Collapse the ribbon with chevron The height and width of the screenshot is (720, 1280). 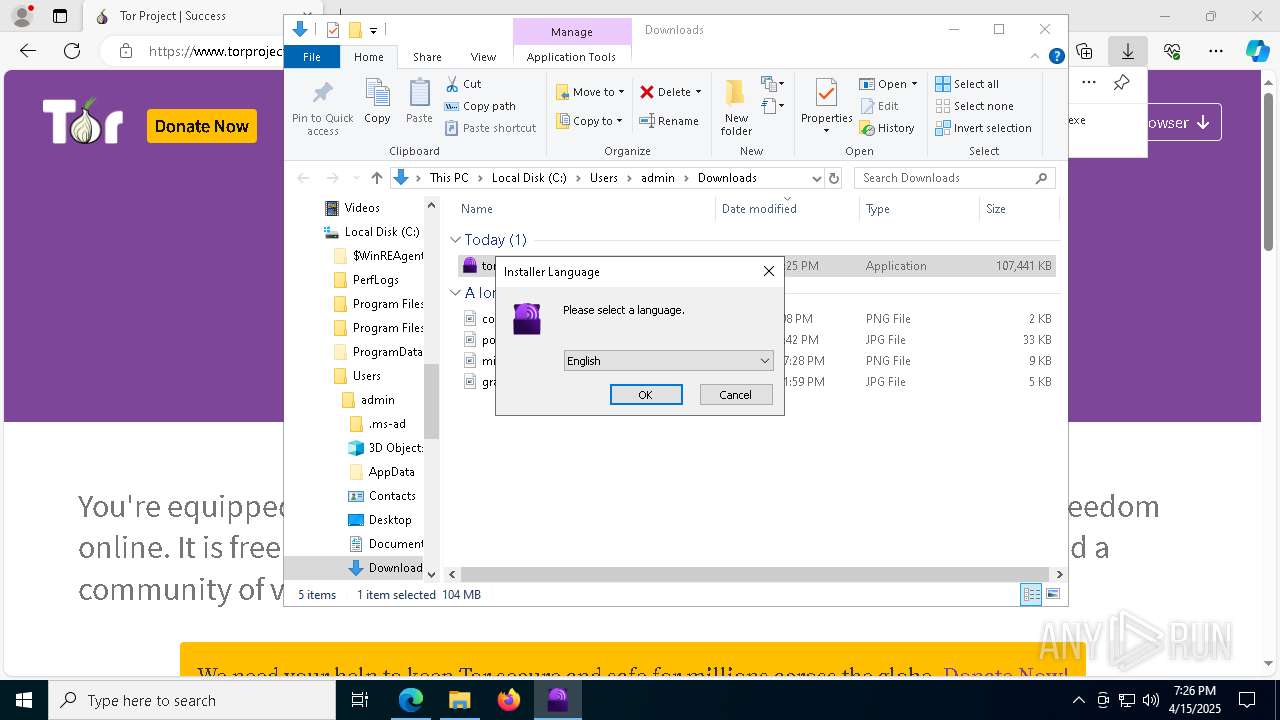pyautogui.click(x=1035, y=57)
